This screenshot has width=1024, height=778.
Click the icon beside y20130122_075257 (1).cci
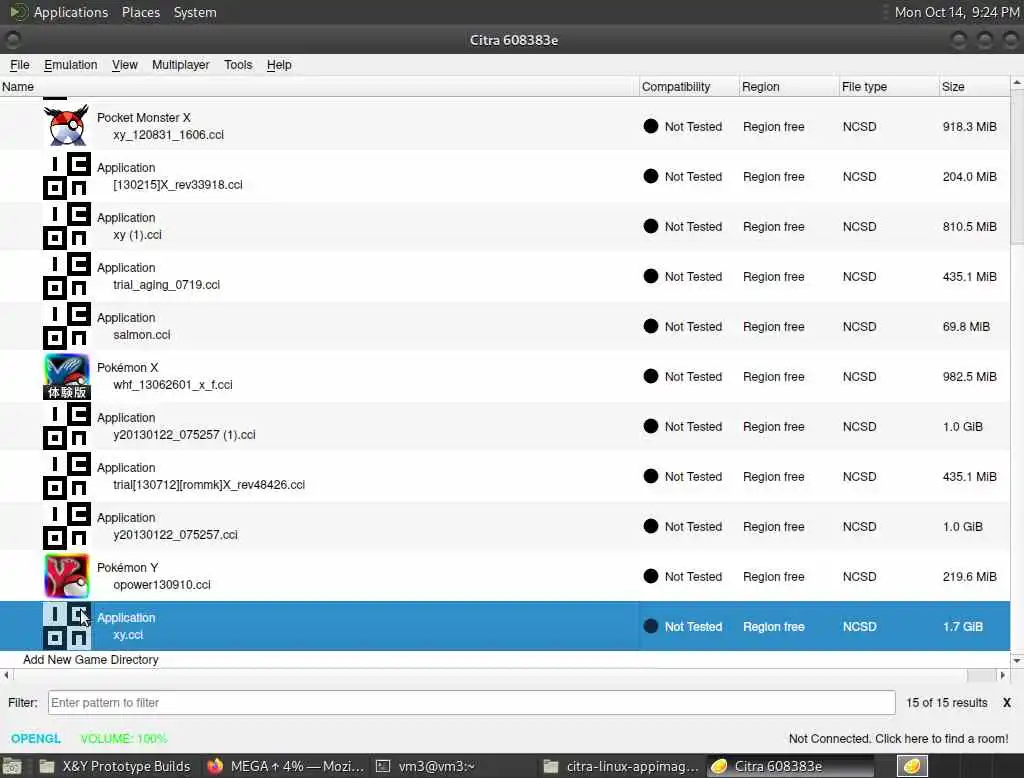[67, 426]
